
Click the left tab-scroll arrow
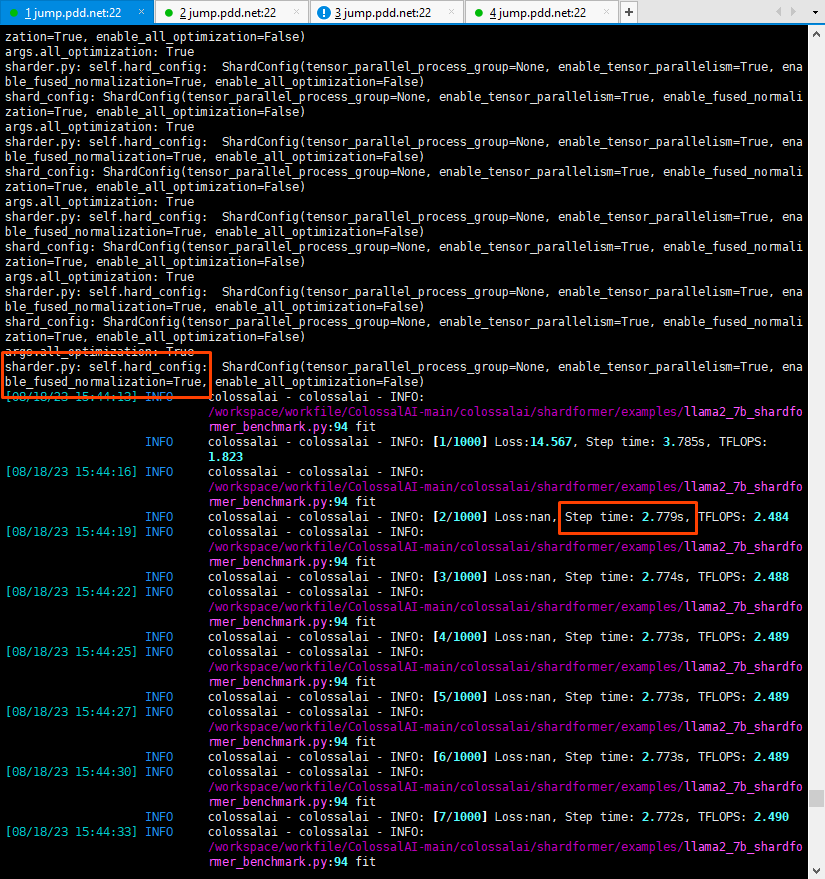tap(779, 11)
